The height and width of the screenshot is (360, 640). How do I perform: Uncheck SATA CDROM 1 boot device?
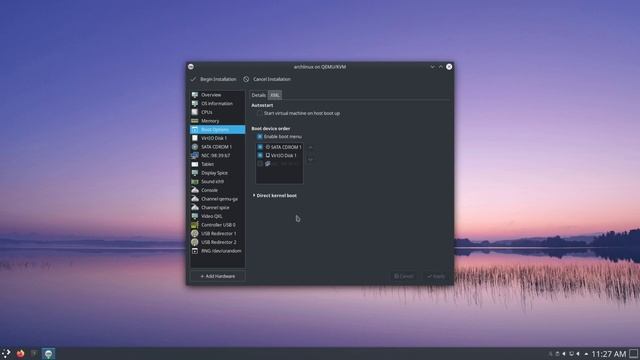point(260,147)
